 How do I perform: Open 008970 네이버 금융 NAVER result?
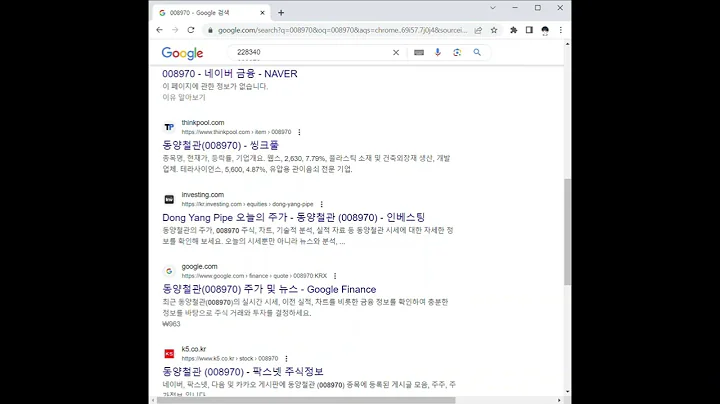pos(230,74)
